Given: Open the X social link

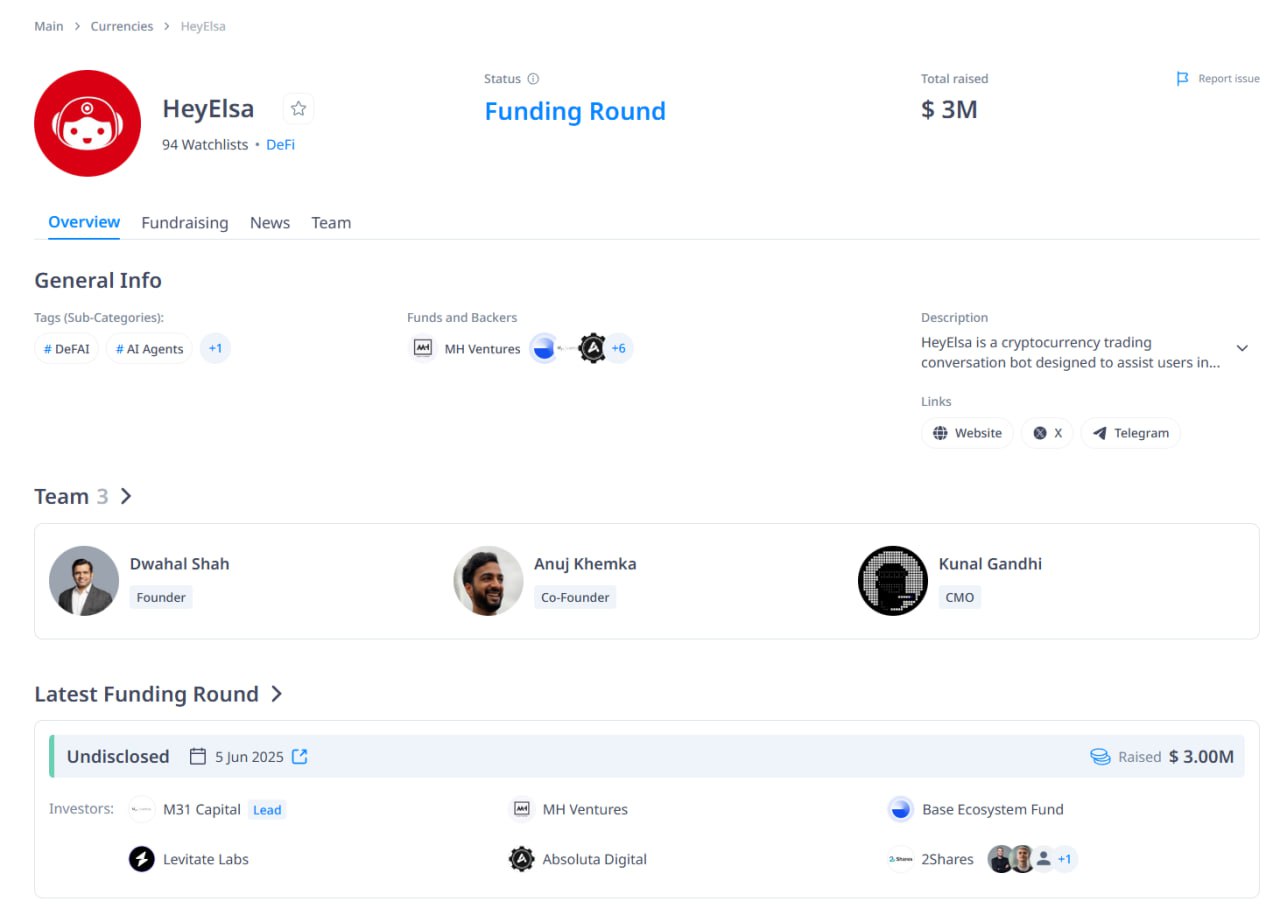Looking at the screenshot, I should [x=1047, y=433].
